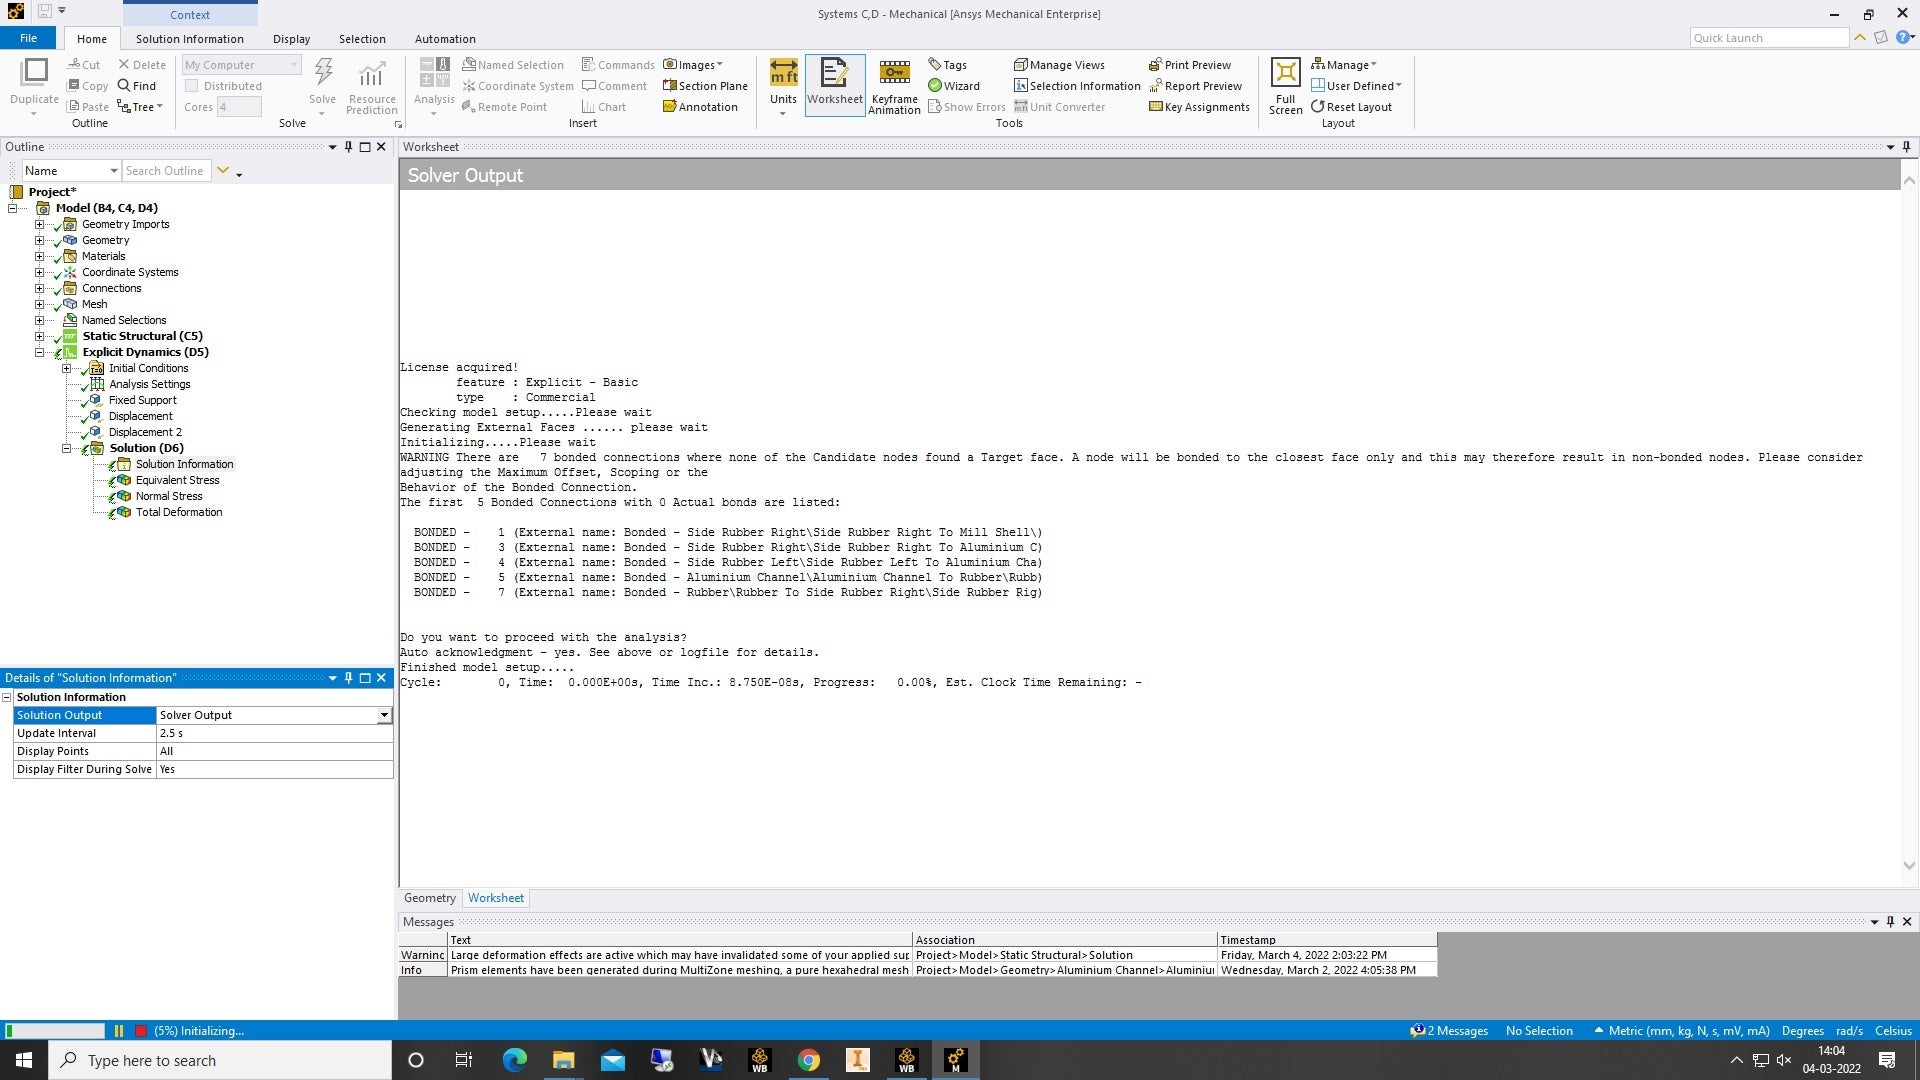The image size is (1920, 1080).
Task: Select Equivalent Stress result
Action: (x=177, y=480)
